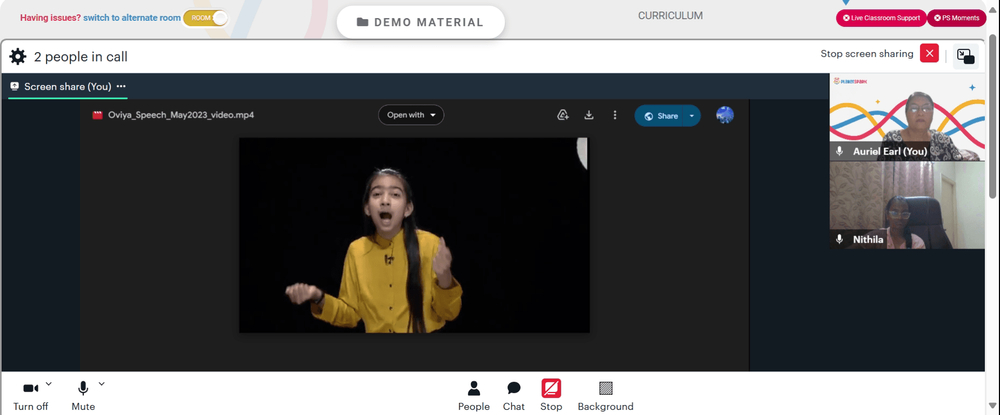Switch to the CURRICULUM tab

coord(670,15)
